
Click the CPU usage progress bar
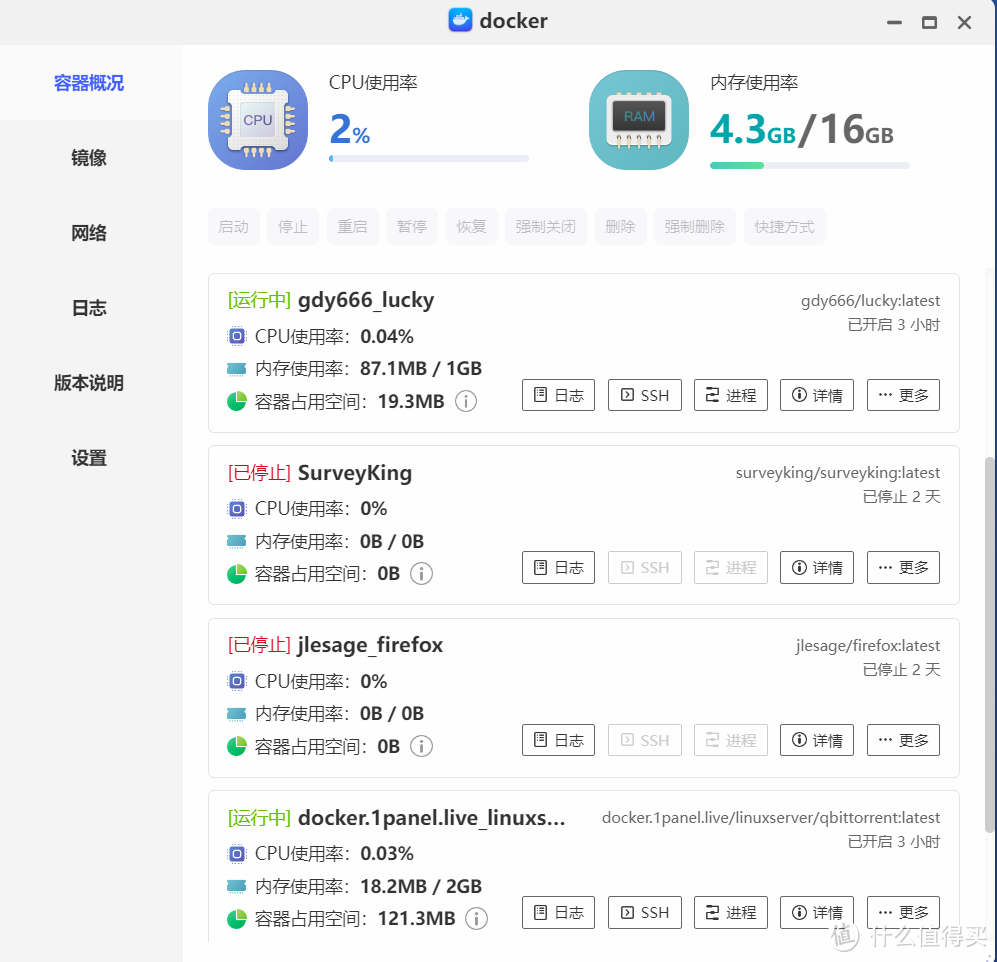point(428,158)
